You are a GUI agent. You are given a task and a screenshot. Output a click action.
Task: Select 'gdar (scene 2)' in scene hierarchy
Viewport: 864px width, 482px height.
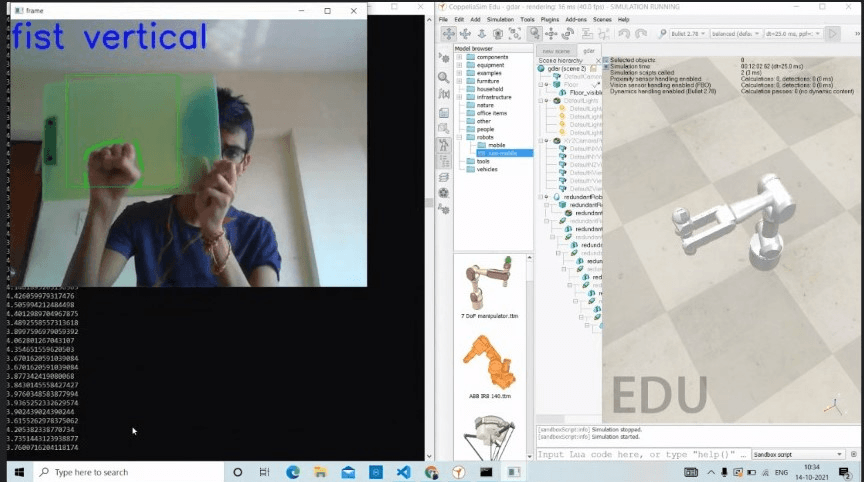(x=562, y=69)
